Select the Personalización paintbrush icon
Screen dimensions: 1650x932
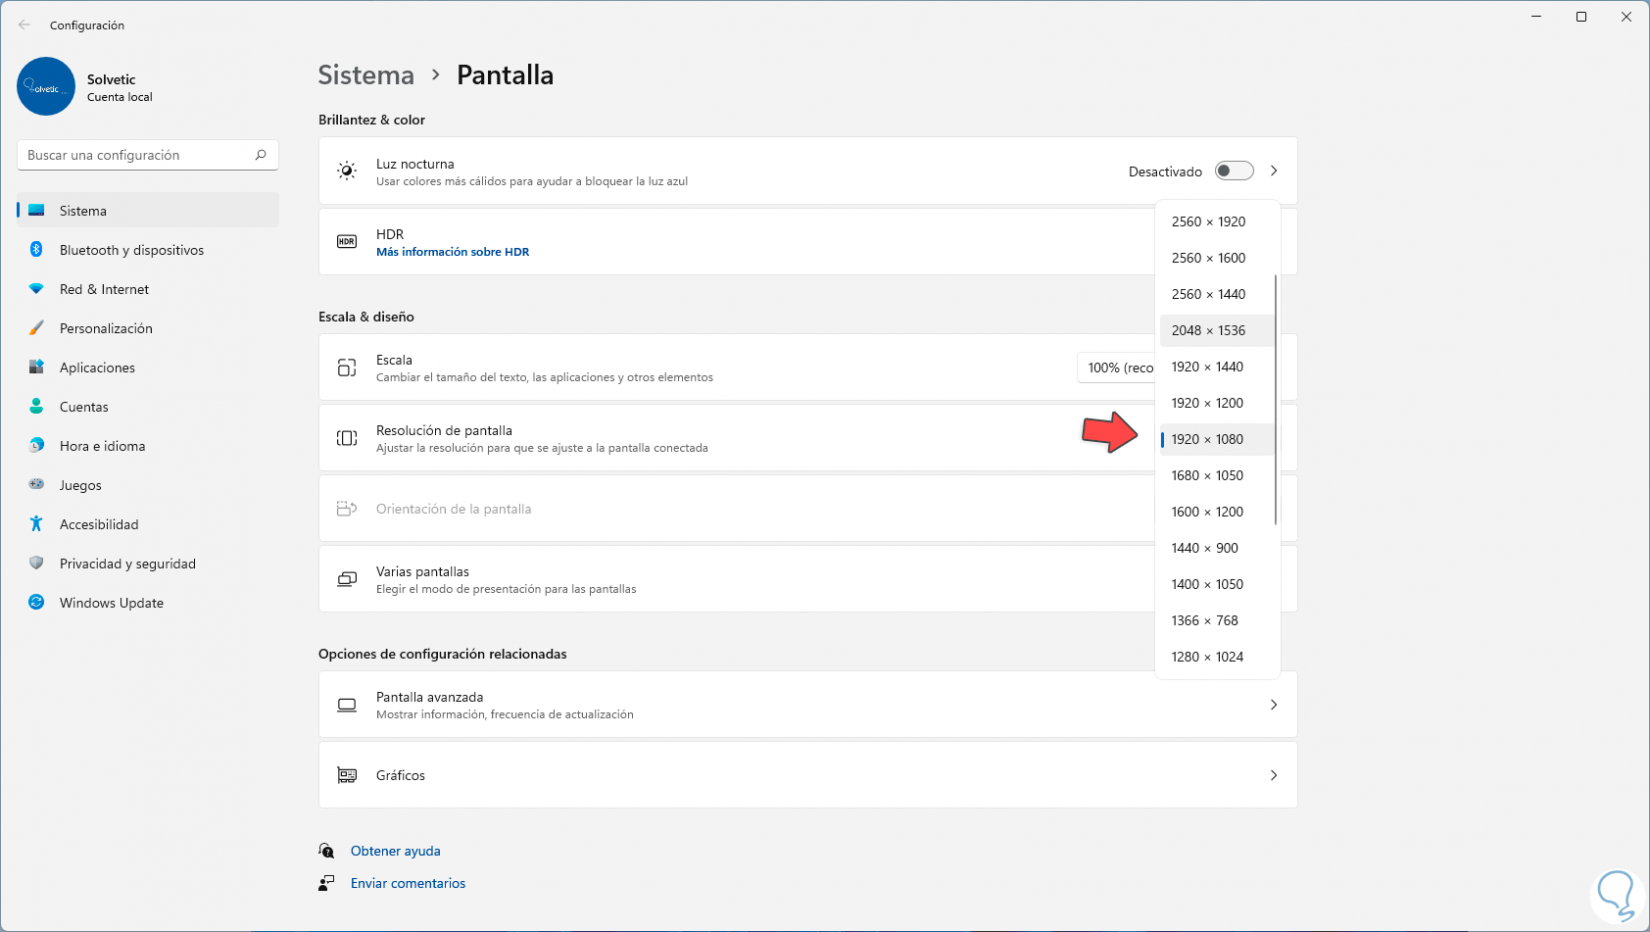(36, 328)
